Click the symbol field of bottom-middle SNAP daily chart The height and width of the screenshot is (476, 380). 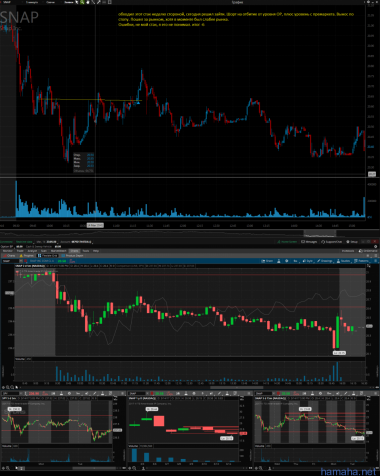[137, 393]
